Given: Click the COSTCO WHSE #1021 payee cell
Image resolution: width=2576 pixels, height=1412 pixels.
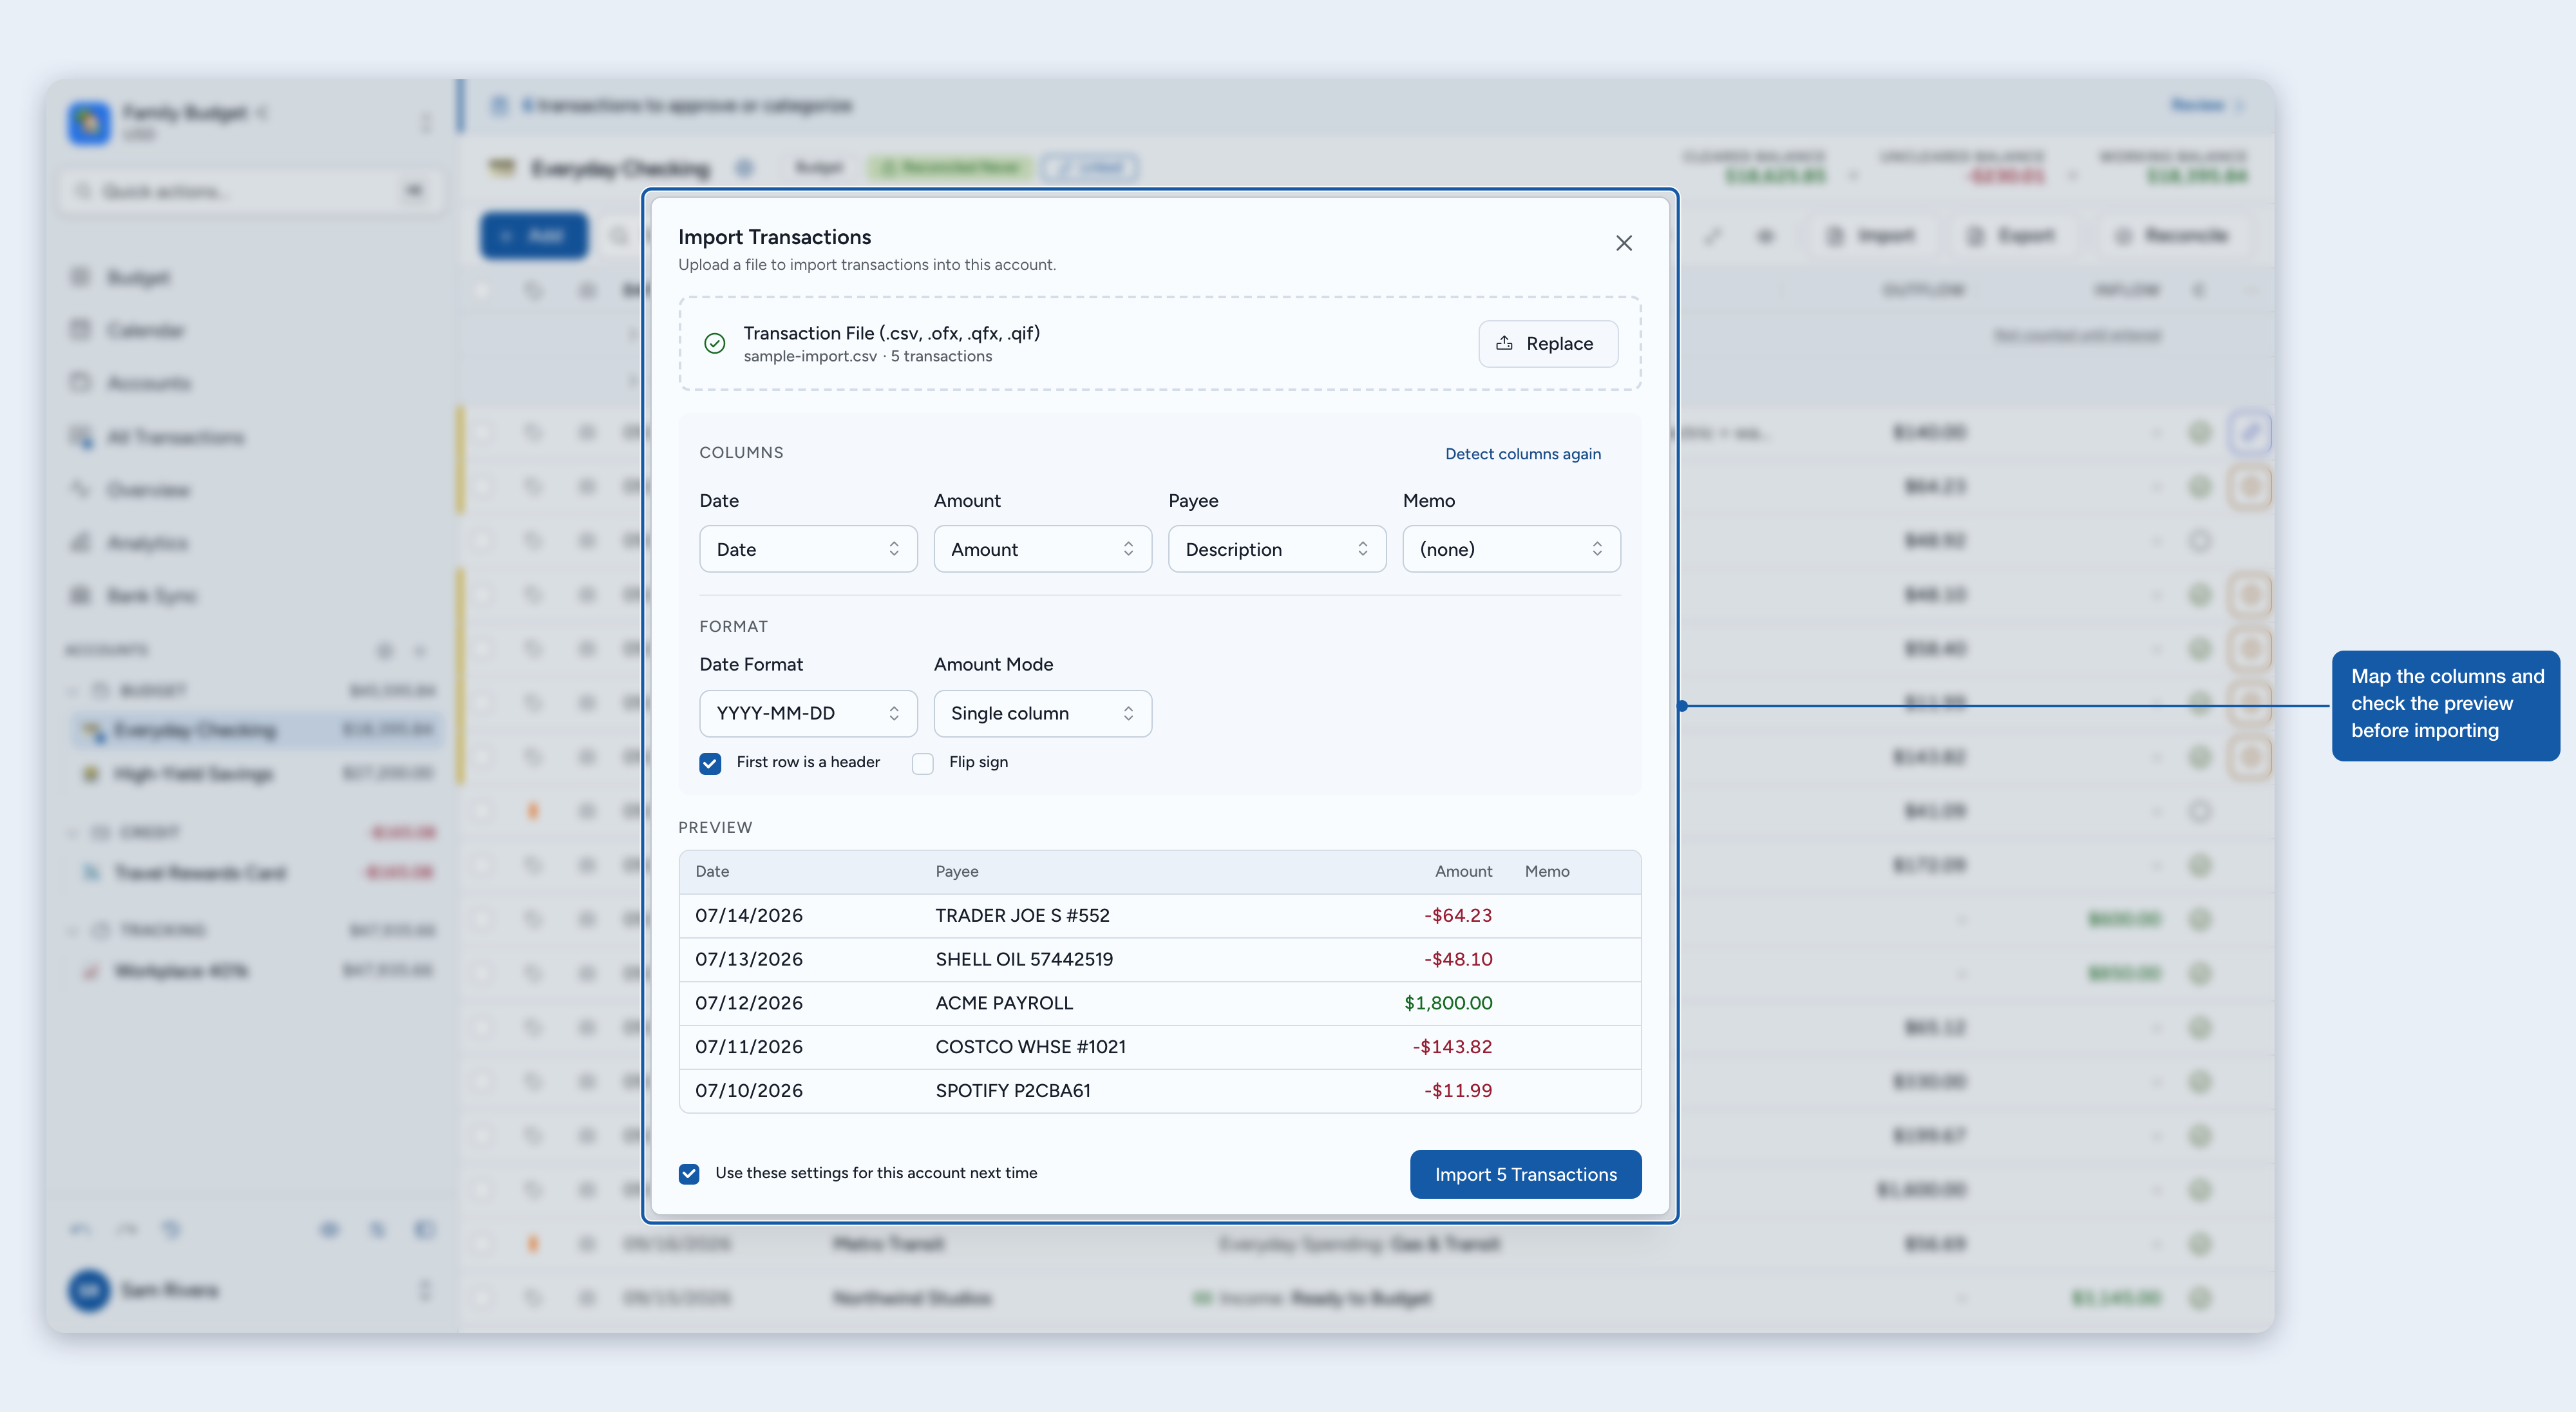Looking at the screenshot, I should [1030, 1047].
